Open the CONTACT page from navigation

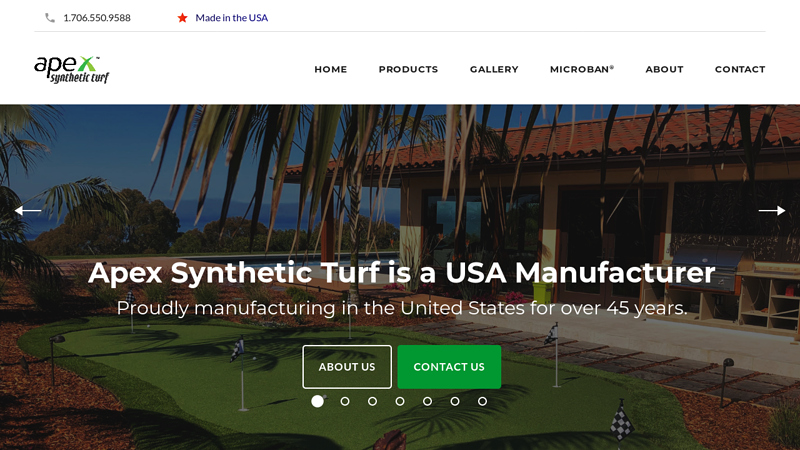(740, 69)
